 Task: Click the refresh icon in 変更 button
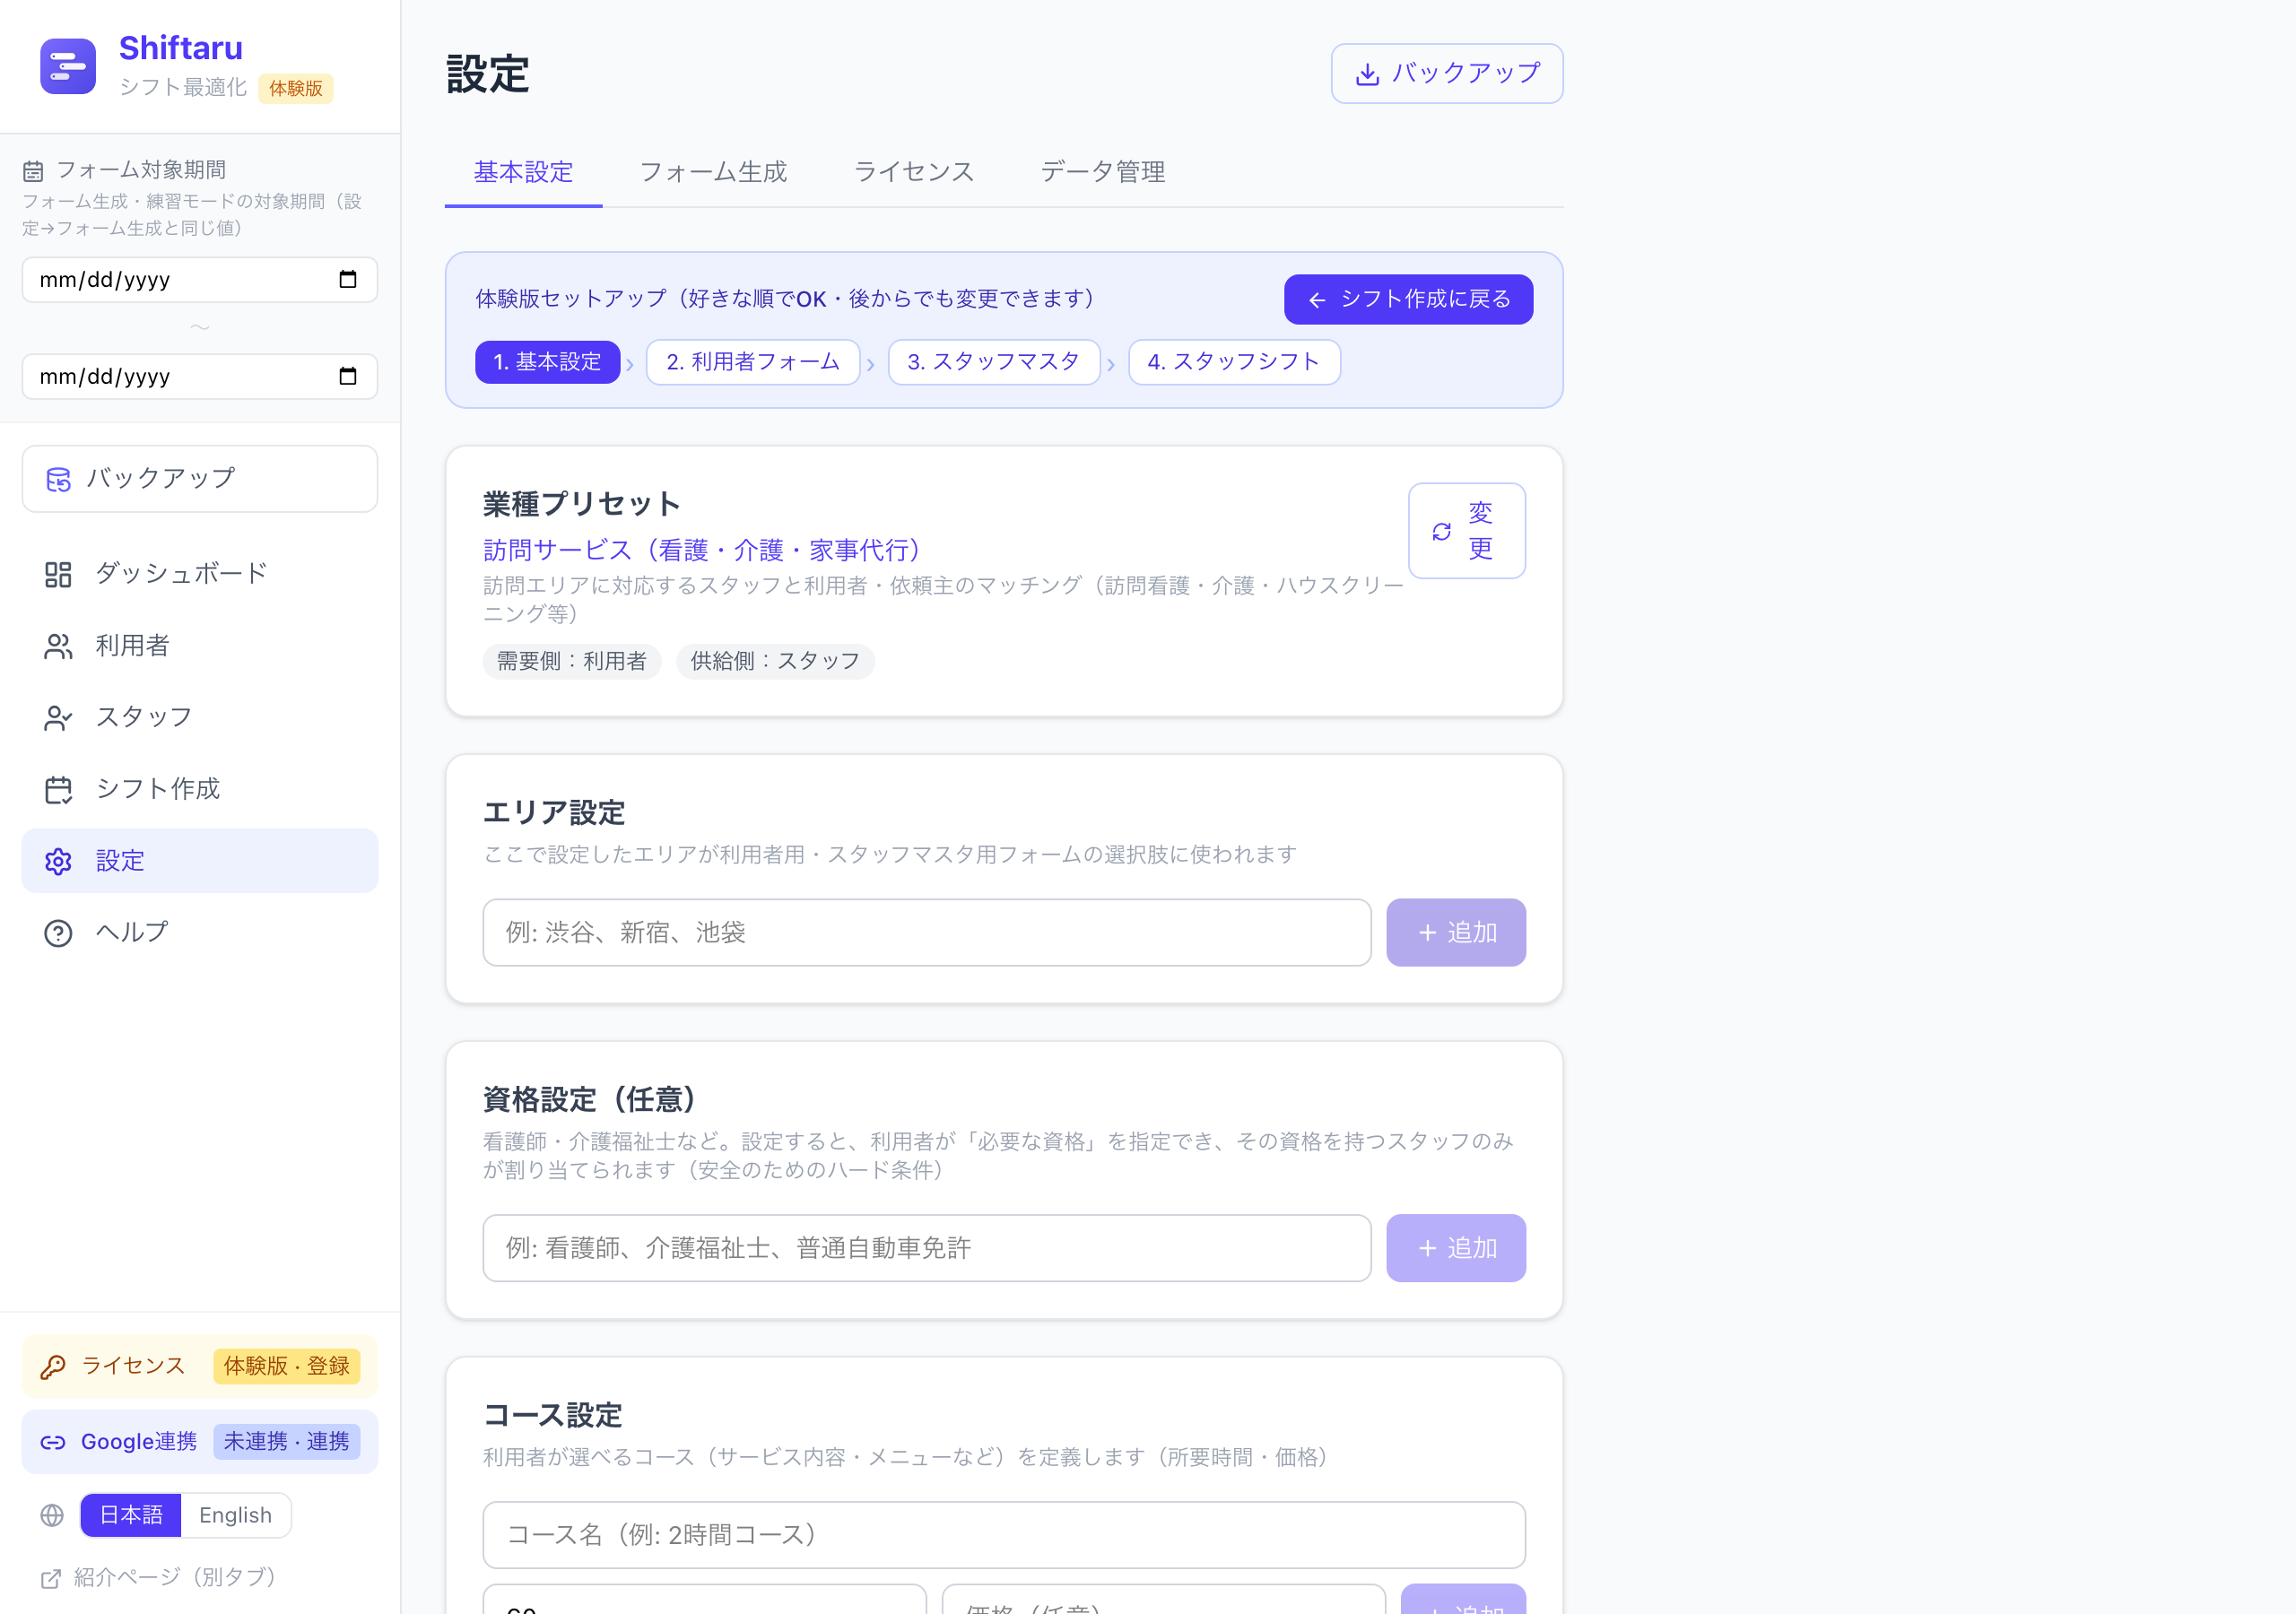(x=1441, y=531)
